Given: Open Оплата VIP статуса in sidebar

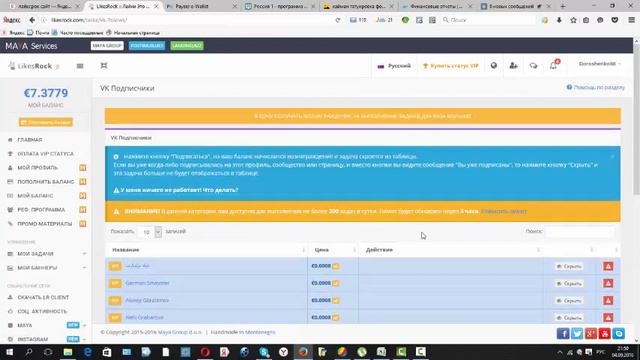Looking at the screenshot, I should pos(45,153).
